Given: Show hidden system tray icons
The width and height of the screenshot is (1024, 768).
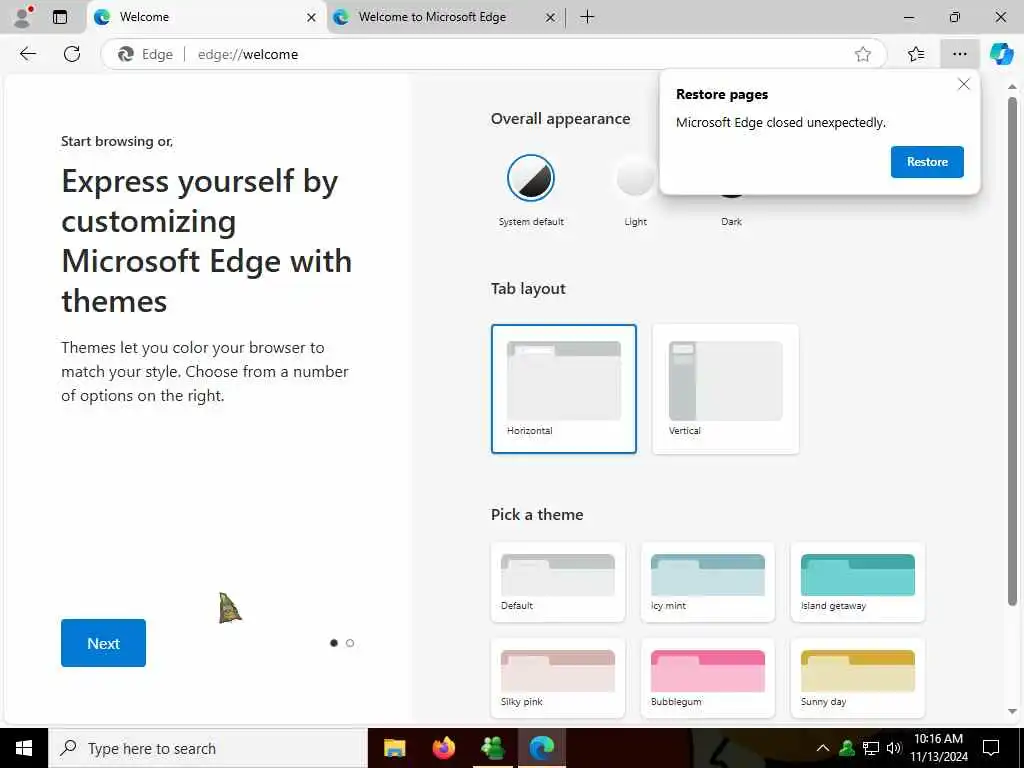Looking at the screenshot, I should [x=823, y=748].
